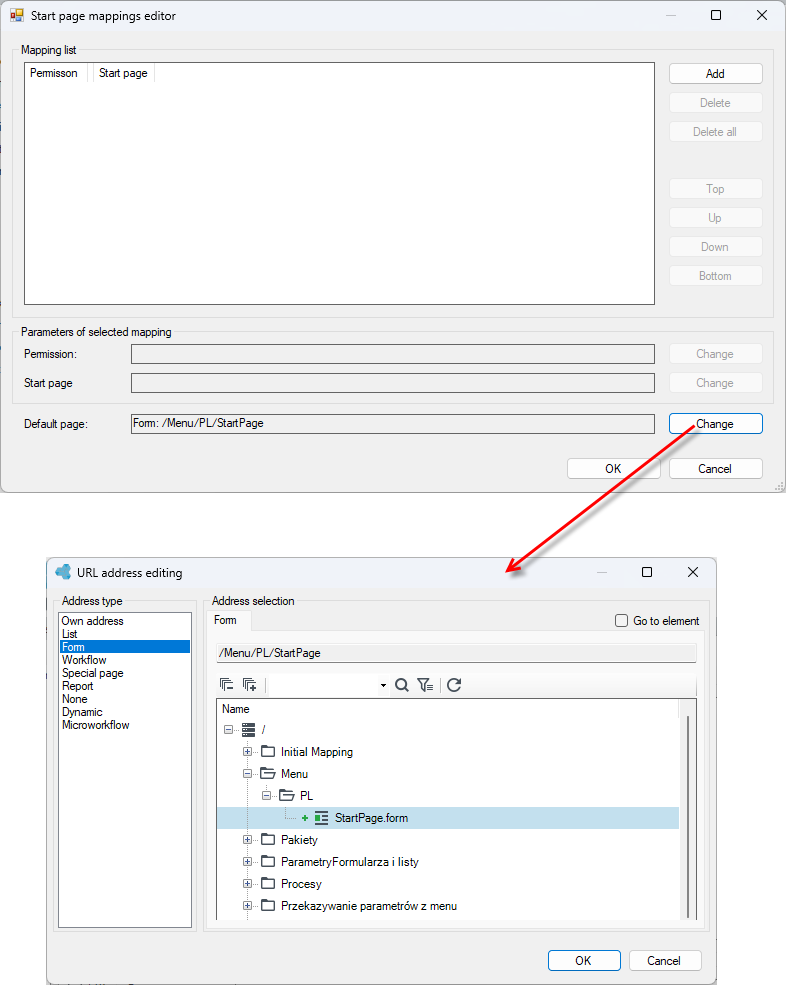Select the Pakiety tree row label
The image size is (786, 988).
coord(299,840)
